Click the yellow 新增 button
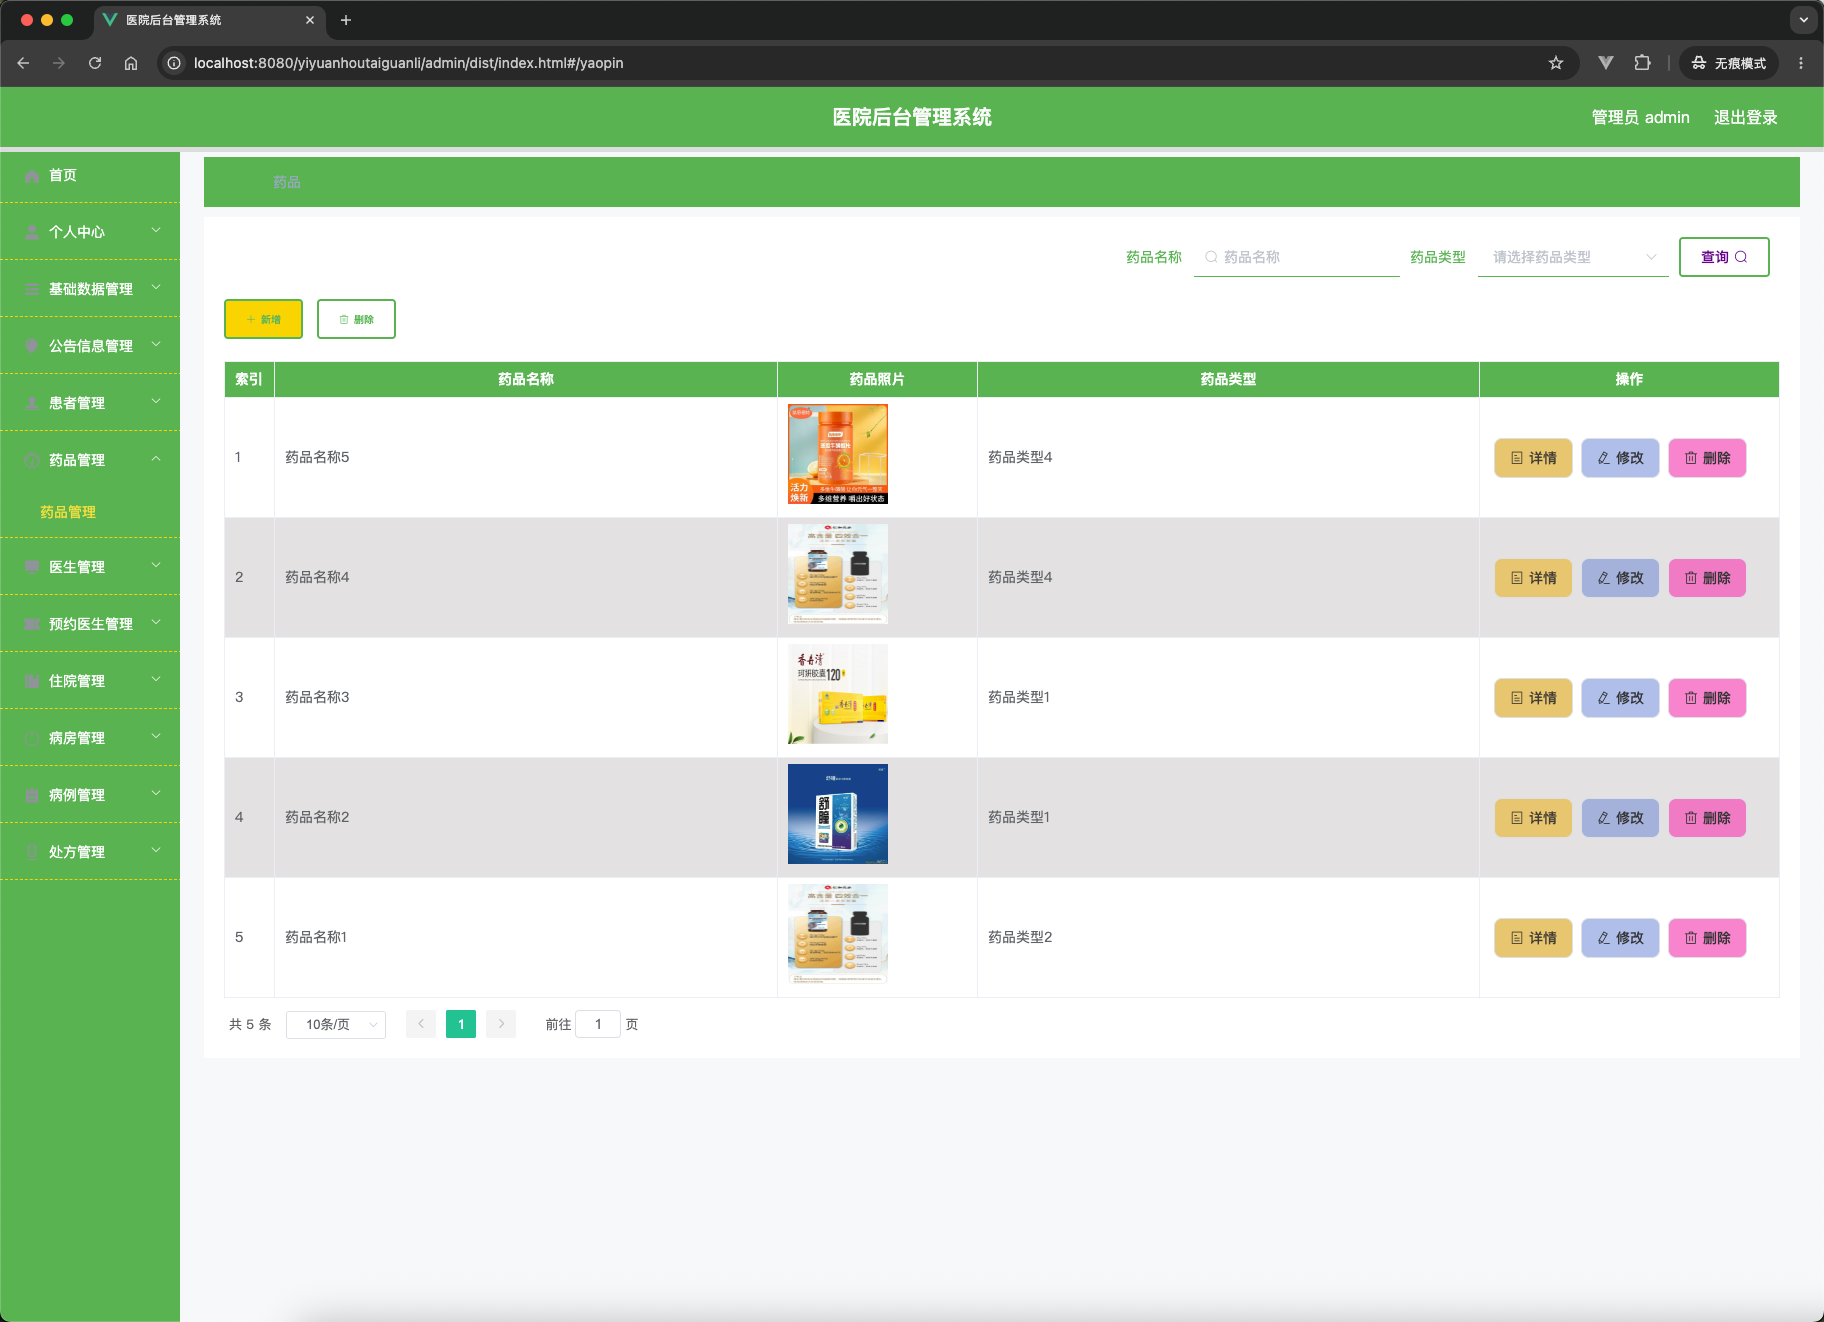Viewport: 1824px width, 1322px height. (x=263, y=319)
